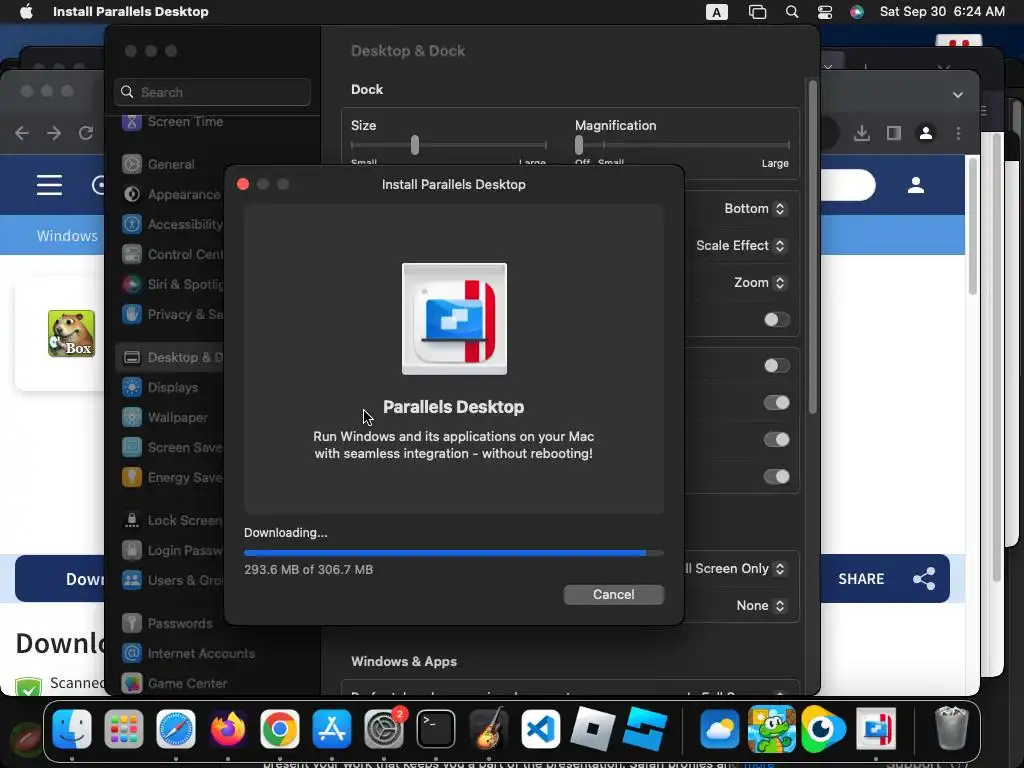Go back in the browser window
Image resolution: width=1024 pixels, height=768 pixels.
22,133
